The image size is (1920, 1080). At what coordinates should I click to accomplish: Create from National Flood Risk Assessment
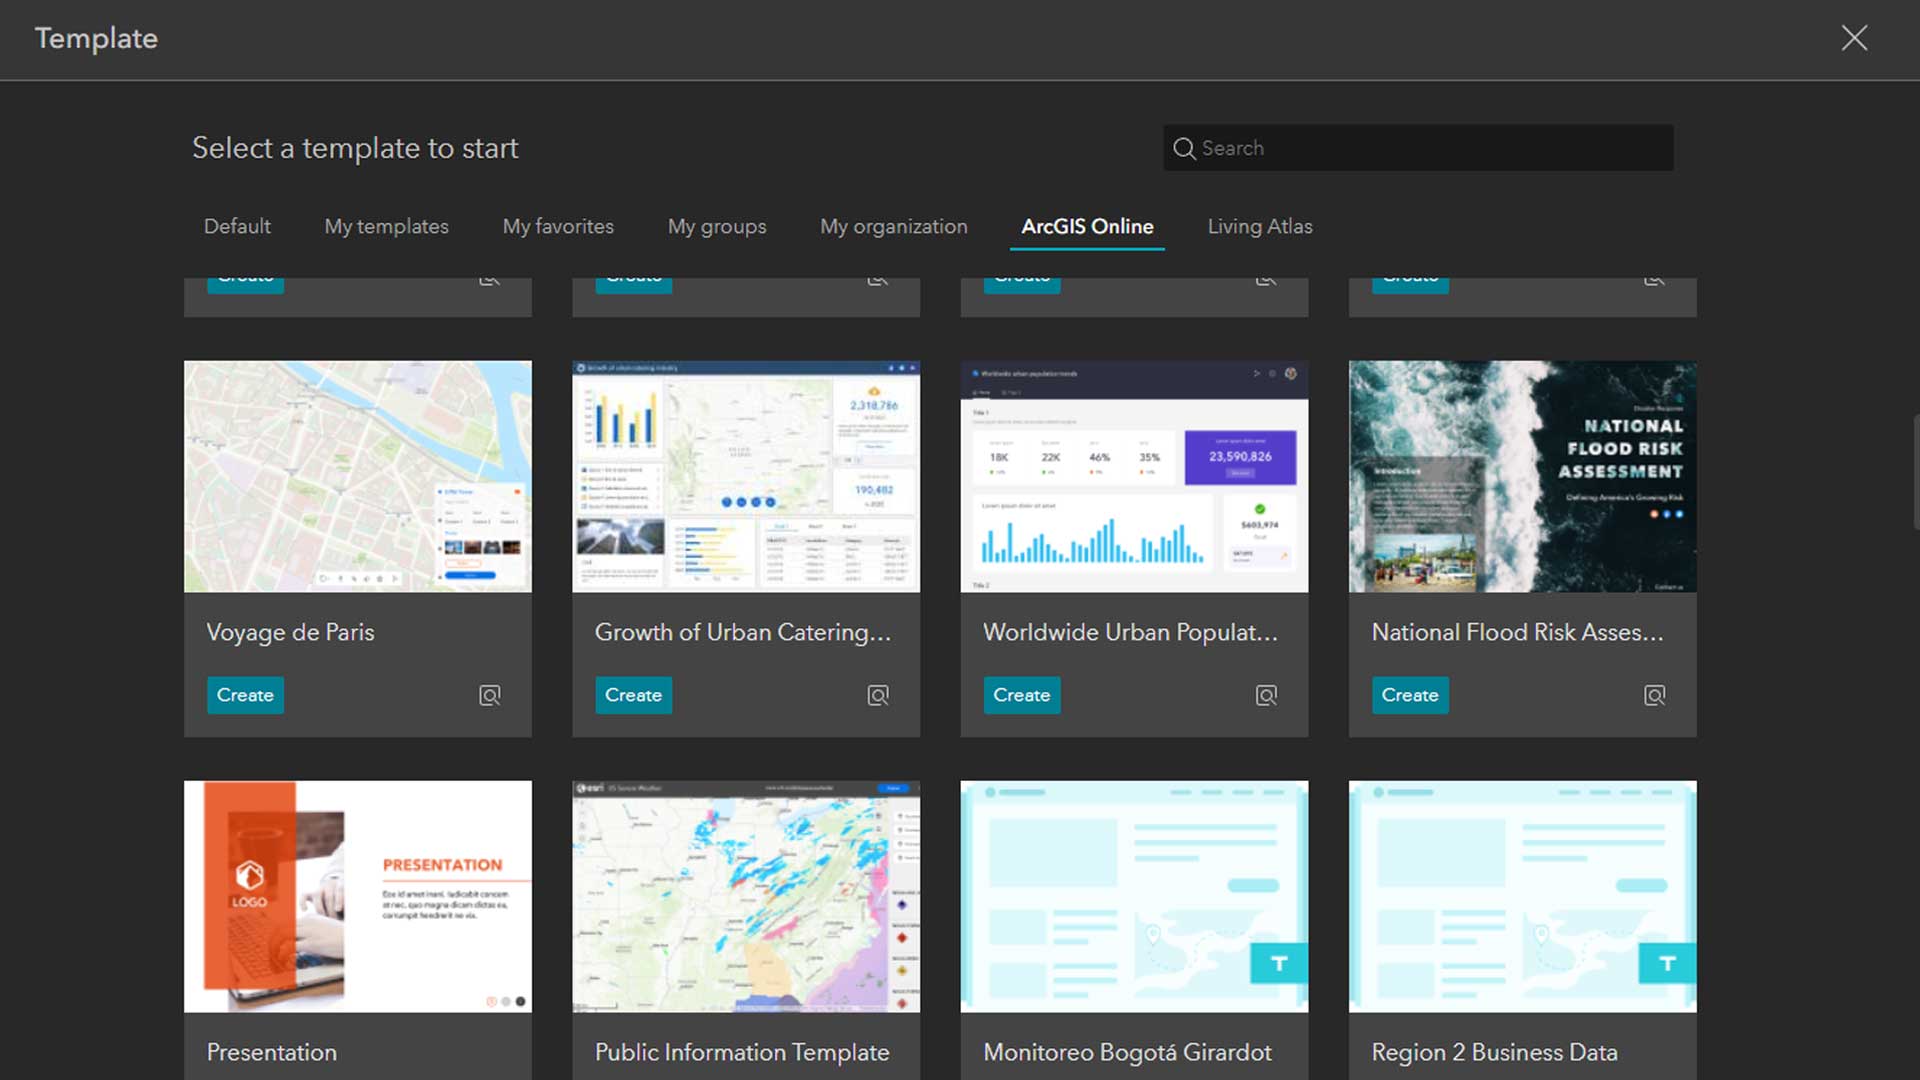coord(1409,695)
